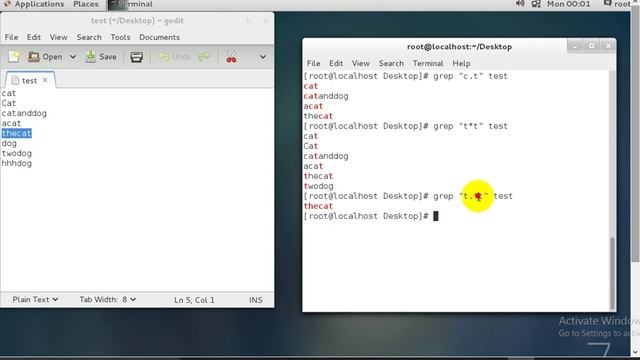This screenshot has height=360, width=640.
Task: Open the Terminal menu in terminal window
Action: tap(428, 63)
